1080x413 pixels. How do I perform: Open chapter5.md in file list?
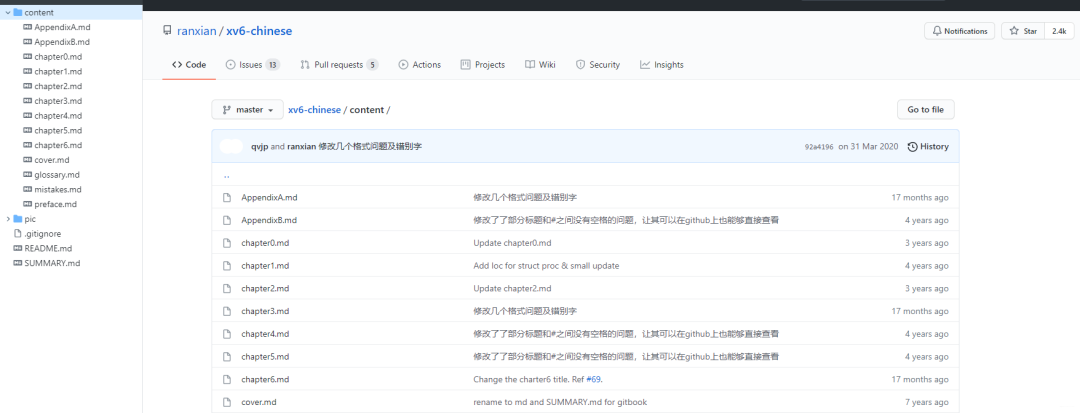[265, 357]
